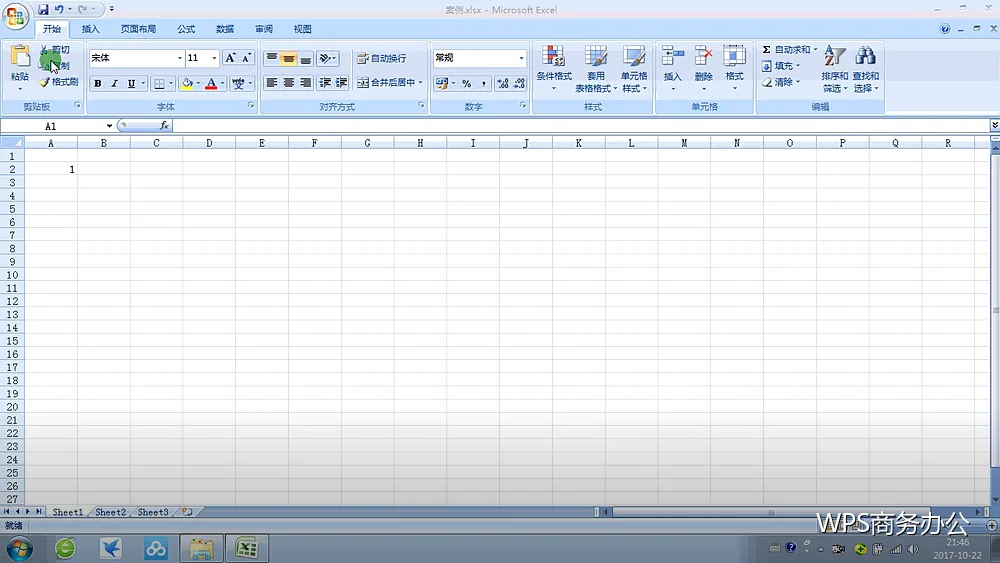The height and width of the screenshot is (563, 1000).
Task: Click the percent style icon
Action: coord(467,84)
